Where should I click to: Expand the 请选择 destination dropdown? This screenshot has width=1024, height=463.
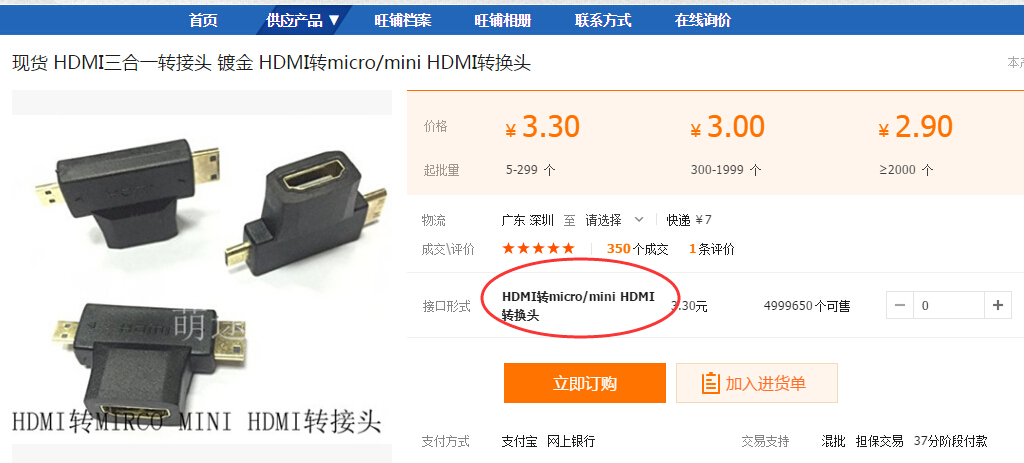click(615, 220)
